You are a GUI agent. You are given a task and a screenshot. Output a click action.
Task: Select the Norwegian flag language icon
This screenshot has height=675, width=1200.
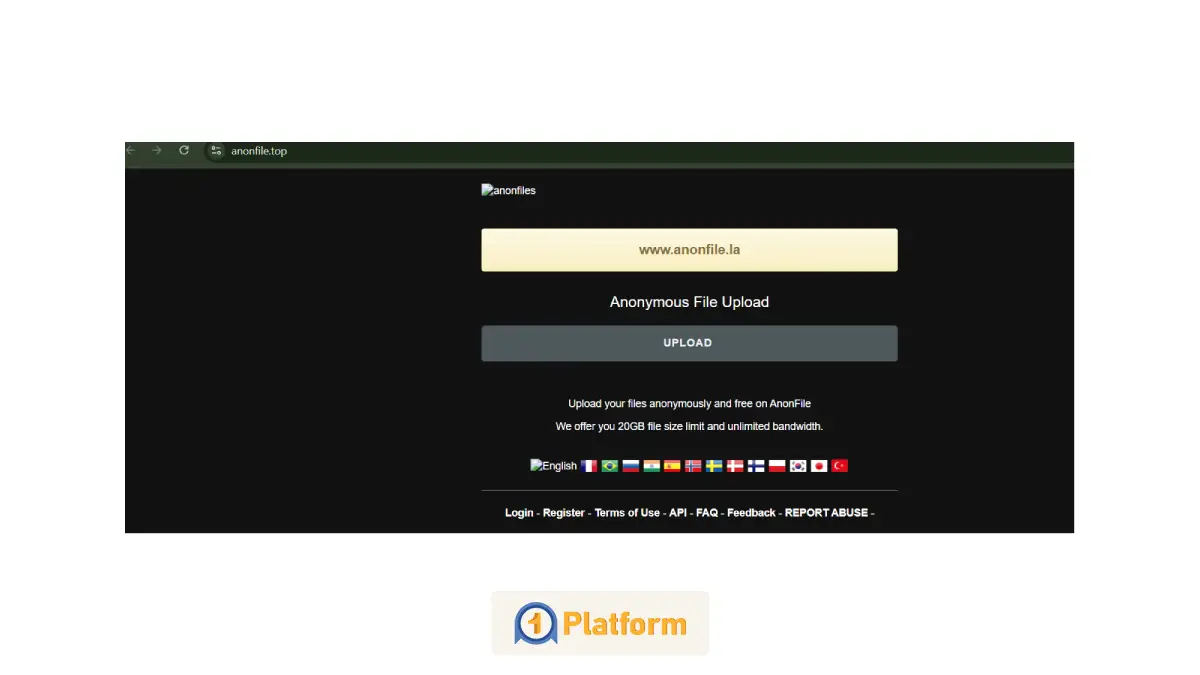point(692,465)
